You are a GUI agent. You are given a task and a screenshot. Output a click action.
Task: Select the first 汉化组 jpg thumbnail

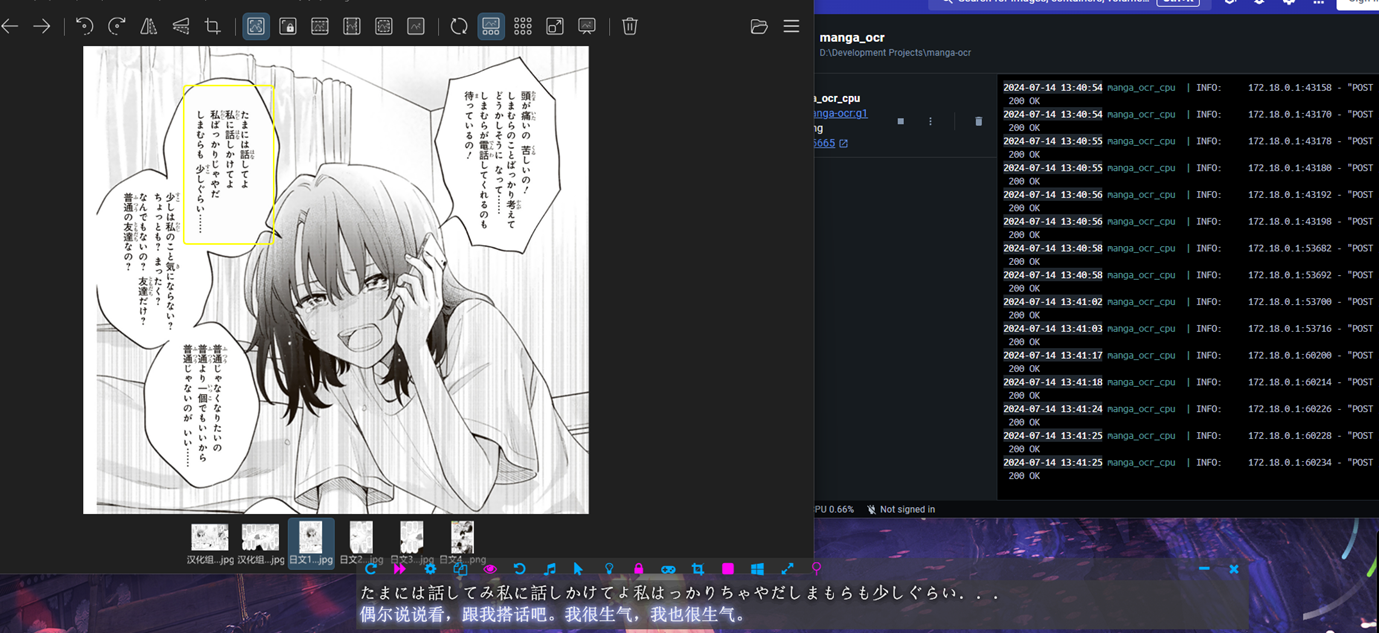[210, 543]
